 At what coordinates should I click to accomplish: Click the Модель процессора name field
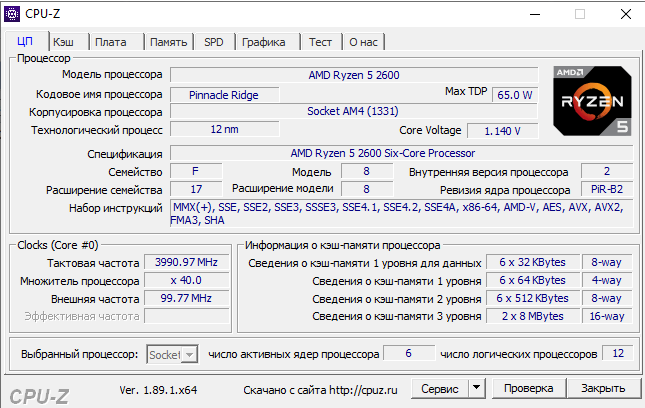354,75
